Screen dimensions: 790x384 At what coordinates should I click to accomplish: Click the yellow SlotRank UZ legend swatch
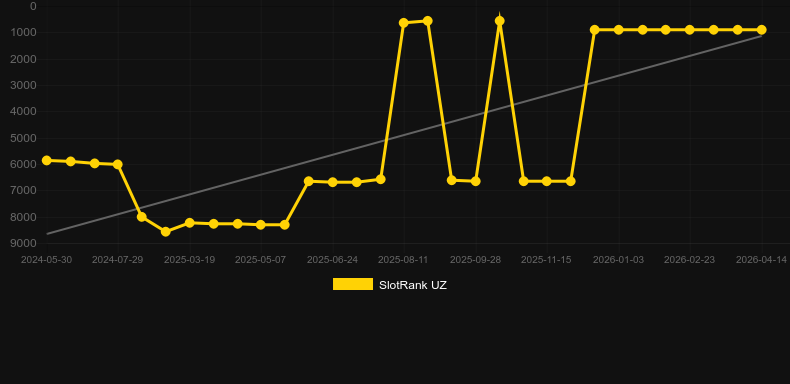tap(353, 284)
